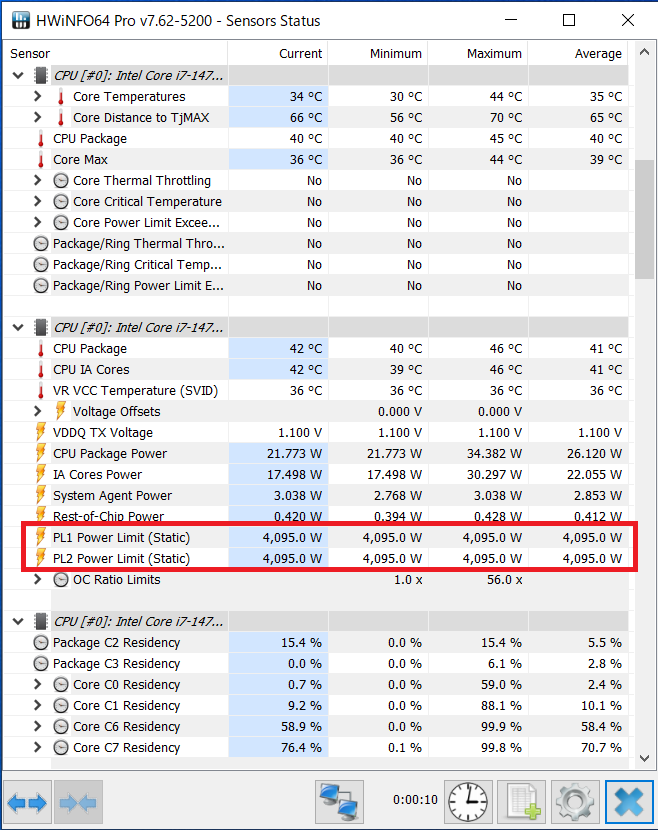Close sensors with the blue X button
Image resolution: width=658 pixels, height=830 pixels.
point(629,803)
